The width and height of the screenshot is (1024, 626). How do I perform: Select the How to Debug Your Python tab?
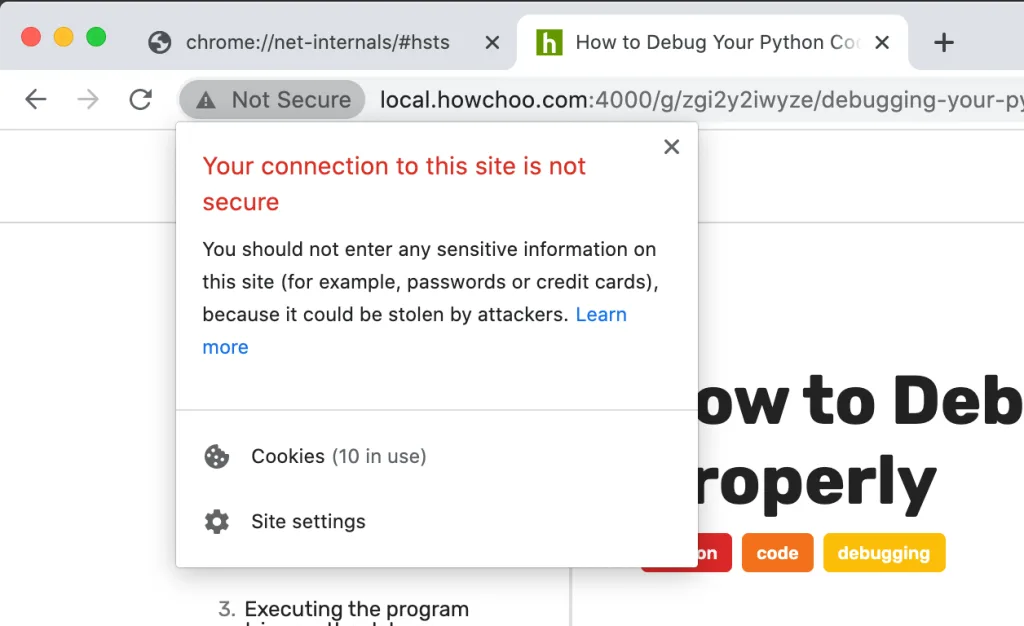pos(716,42)
